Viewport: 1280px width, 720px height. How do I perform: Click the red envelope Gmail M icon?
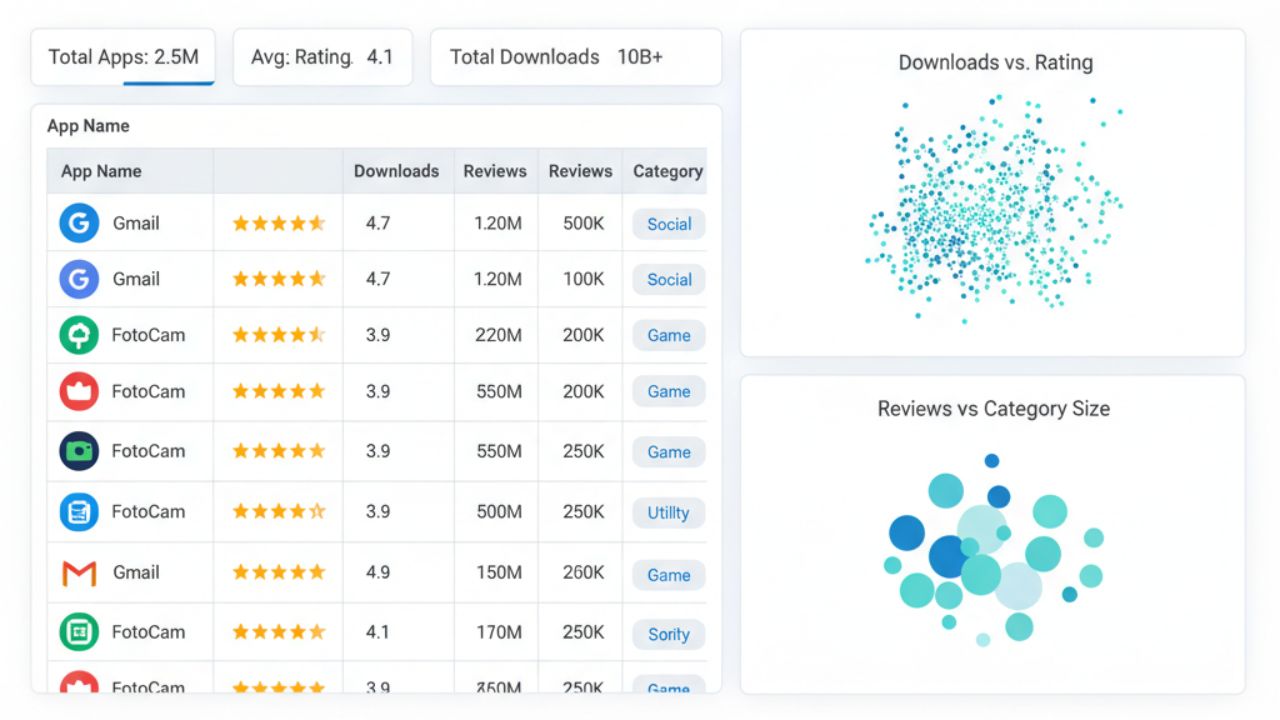79,573
